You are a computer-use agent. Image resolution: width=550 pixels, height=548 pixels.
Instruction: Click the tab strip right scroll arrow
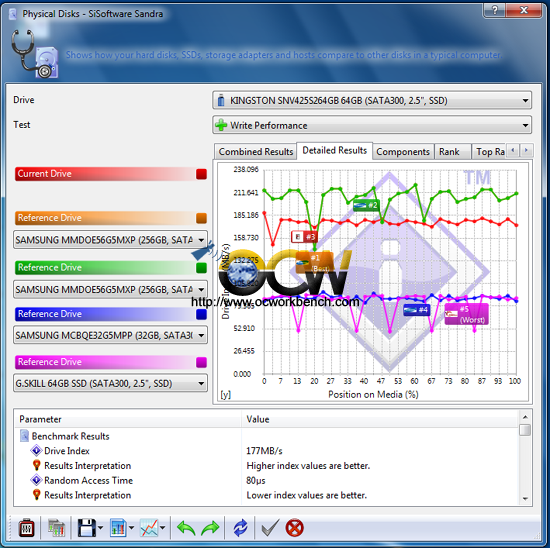click(526, 151)
